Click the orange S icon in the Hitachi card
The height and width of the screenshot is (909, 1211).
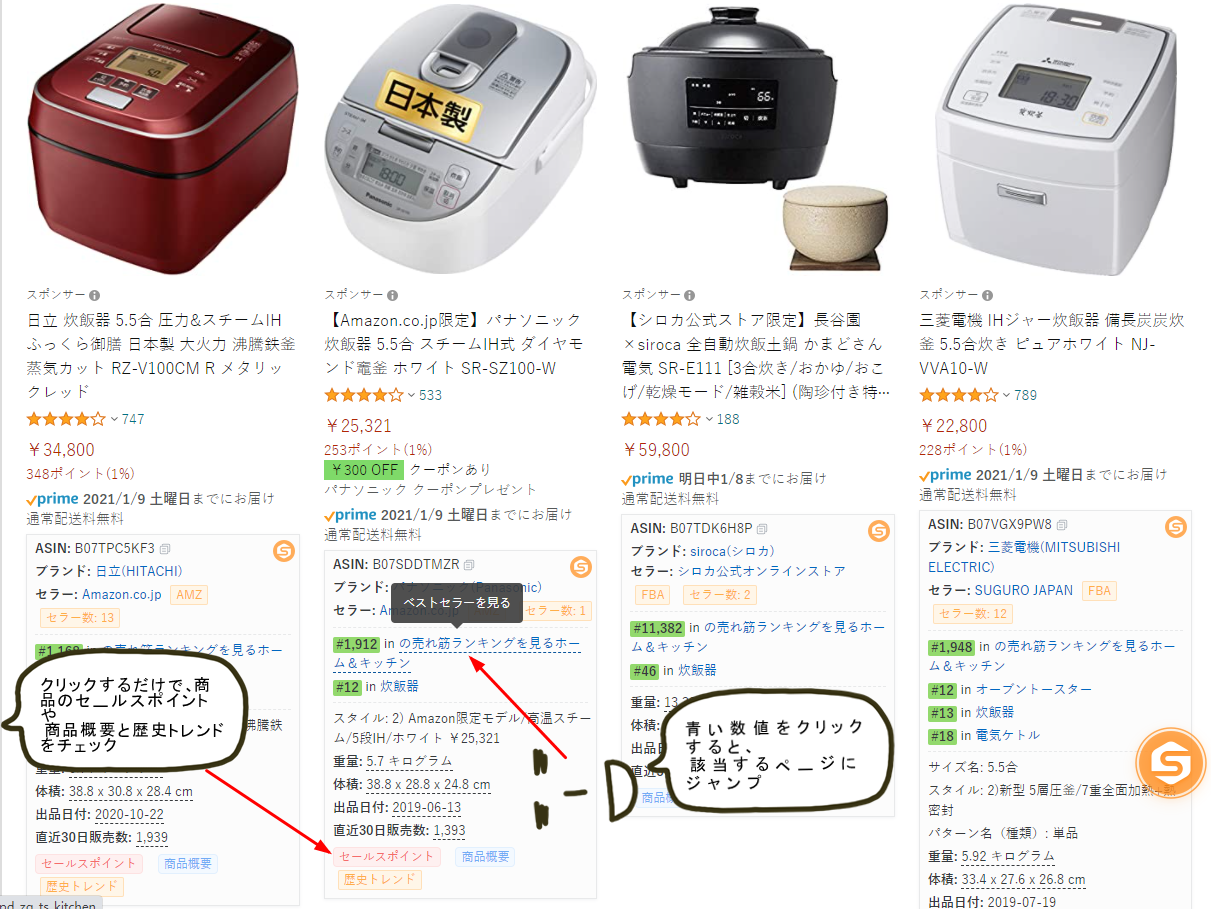click(283, 550)
